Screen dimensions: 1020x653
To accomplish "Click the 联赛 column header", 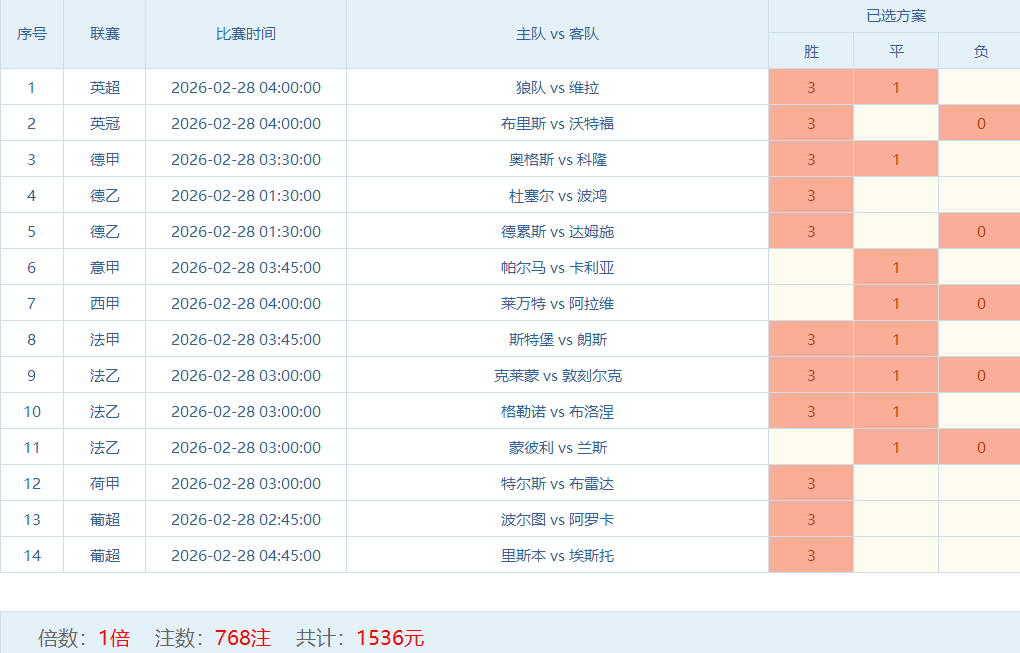I will click(x=105, y=34).
